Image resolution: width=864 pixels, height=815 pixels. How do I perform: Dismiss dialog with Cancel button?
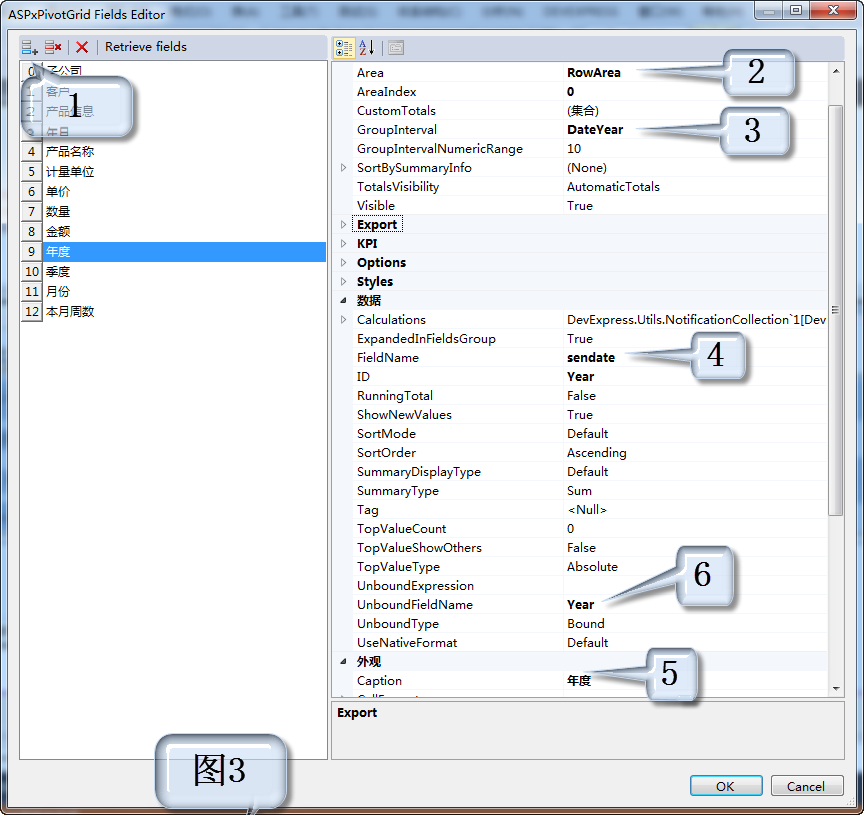coord(807,786)
